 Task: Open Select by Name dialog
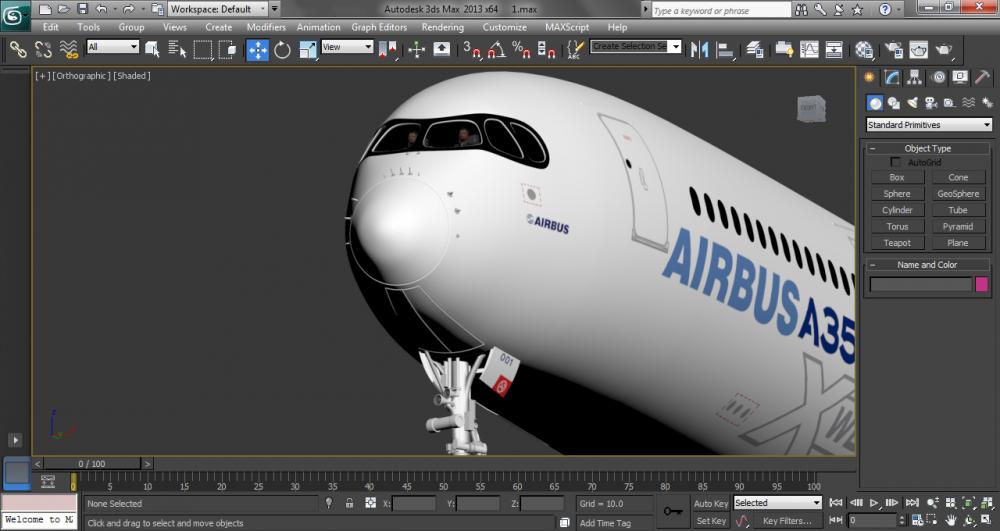coord(177,49)
